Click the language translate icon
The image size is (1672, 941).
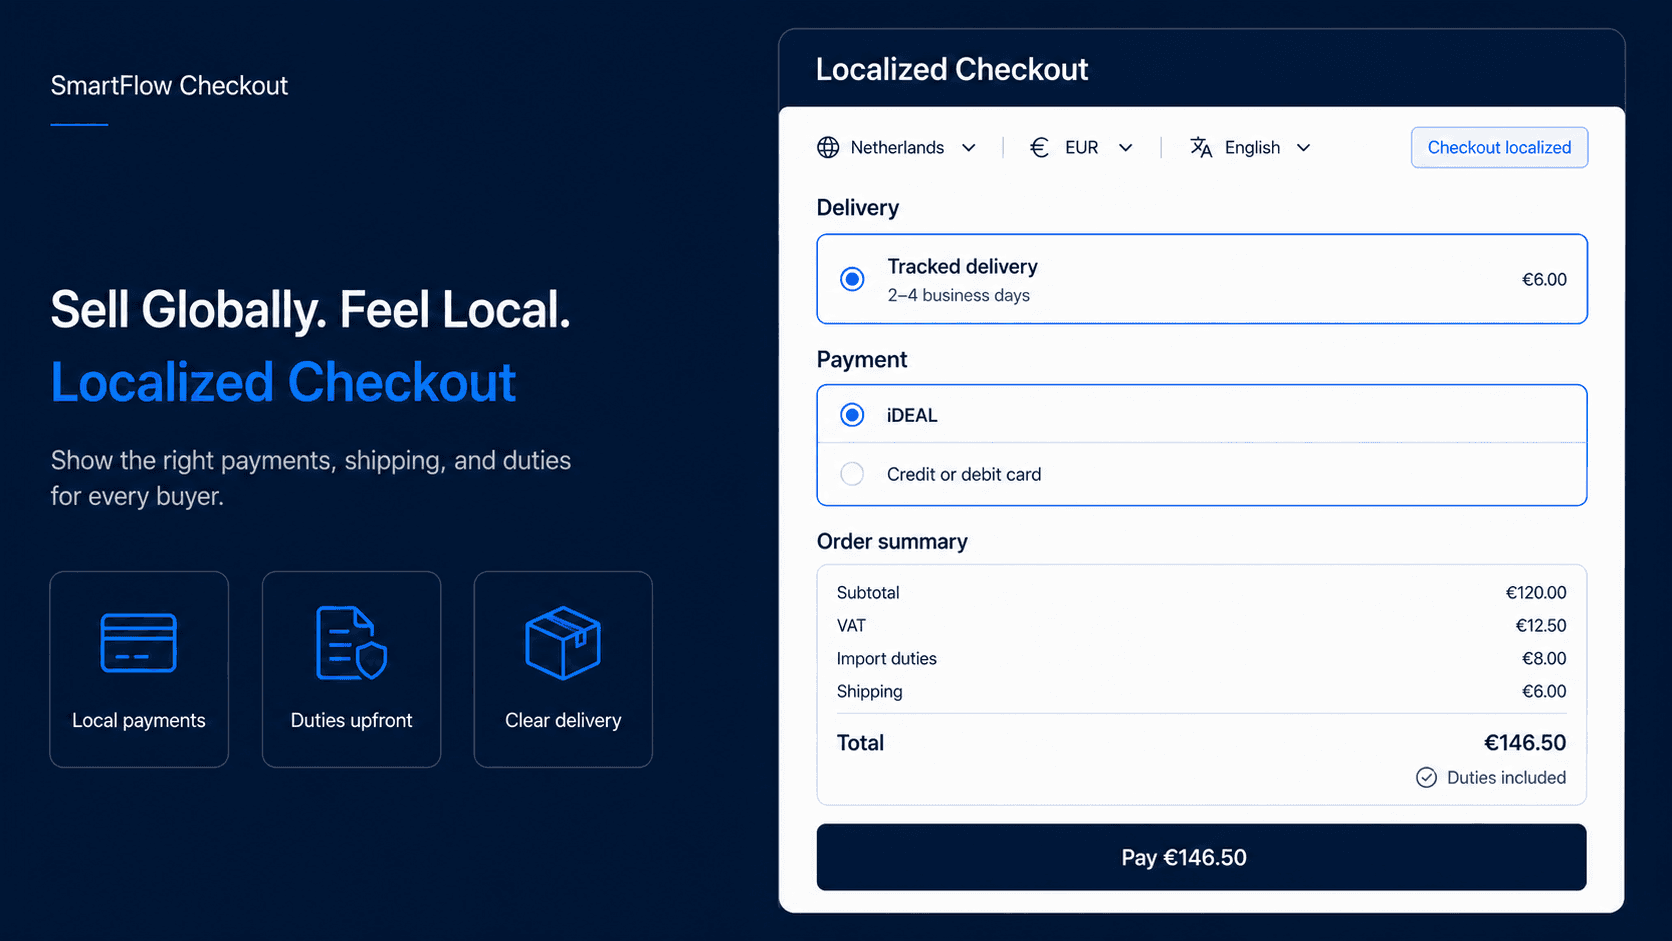(x=1201, y=148)
